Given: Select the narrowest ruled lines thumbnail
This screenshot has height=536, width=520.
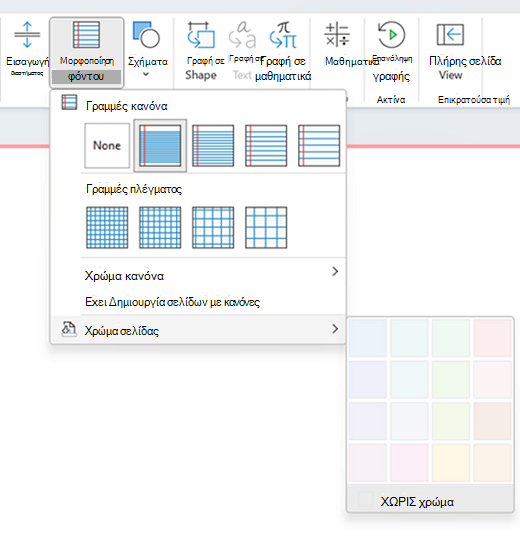Looking at the screenshot, I should pos(160,146).
